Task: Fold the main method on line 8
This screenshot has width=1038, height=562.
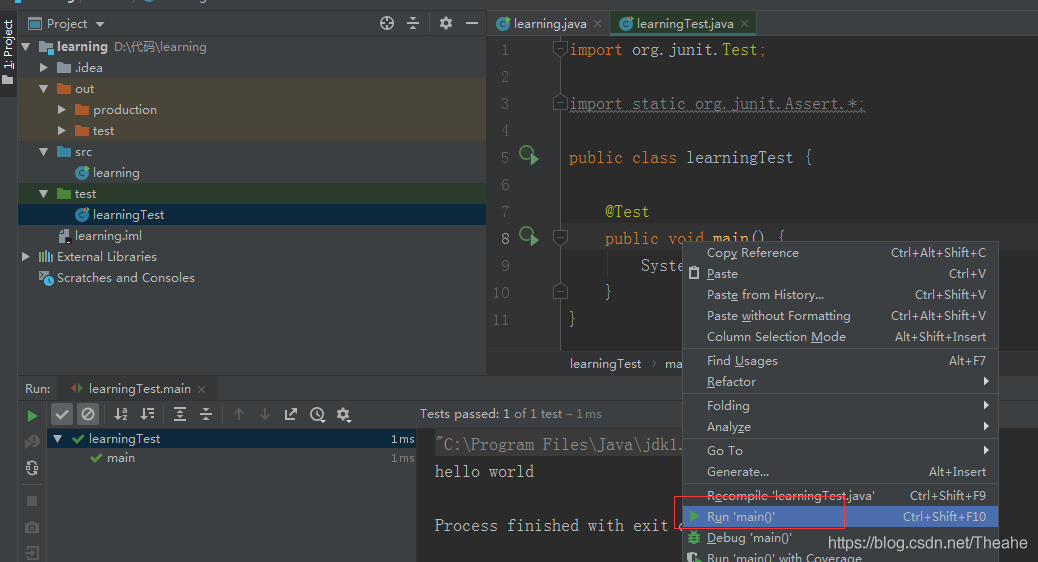Action: [x=560, y=238]
